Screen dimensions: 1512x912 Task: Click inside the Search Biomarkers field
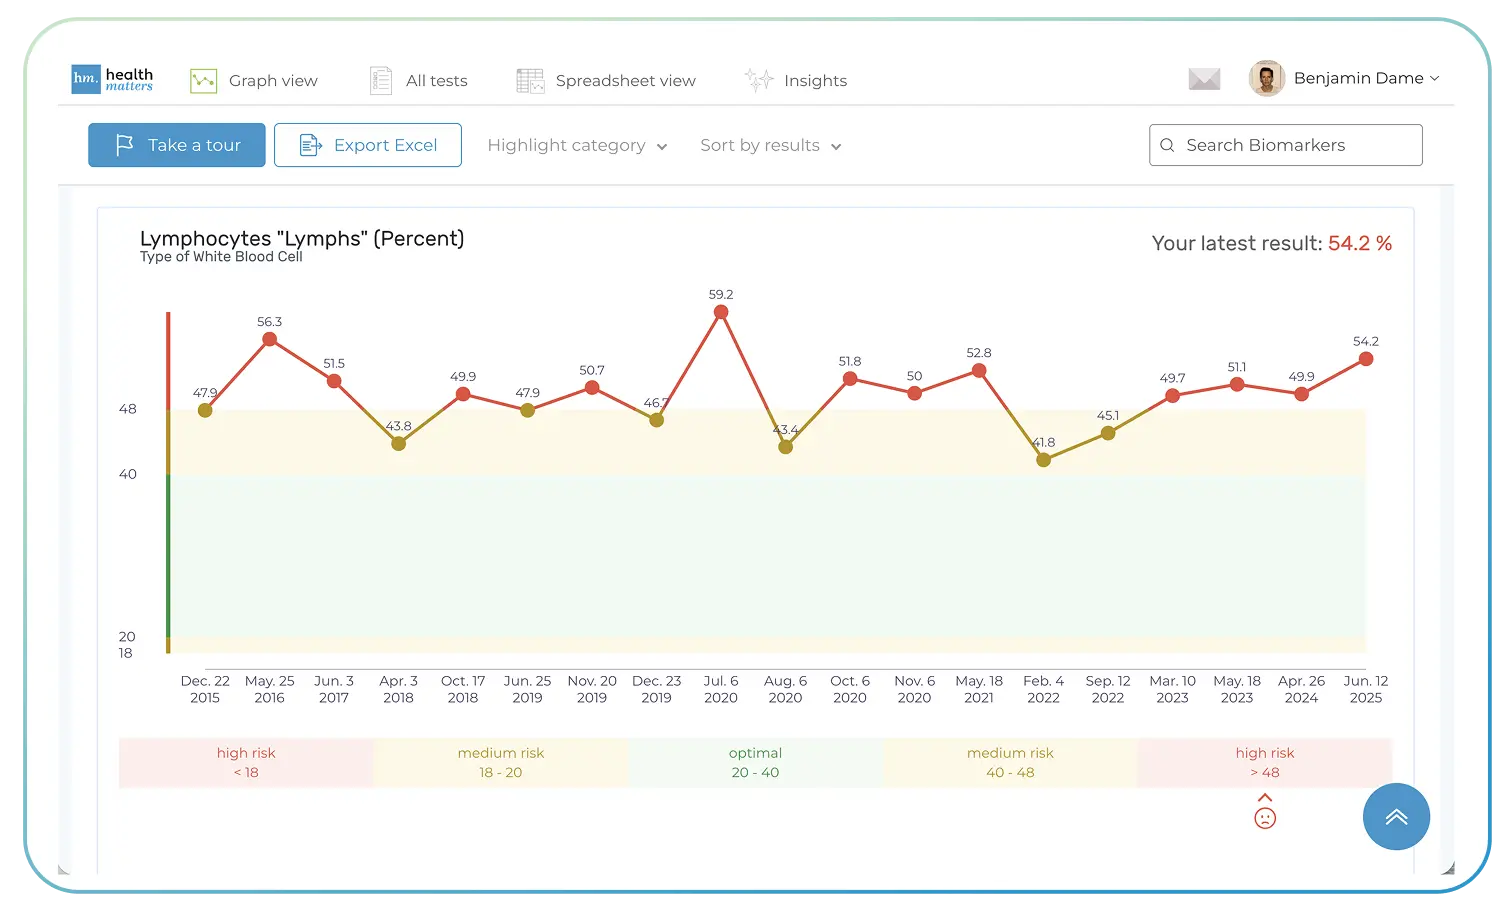coord(1285,145)
